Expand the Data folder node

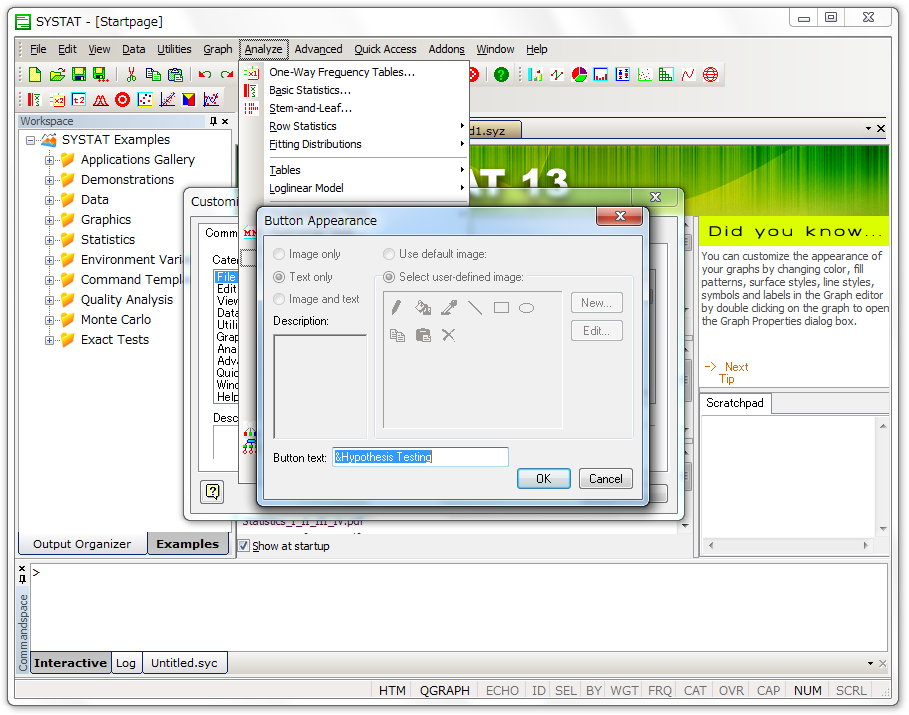coord(49,200)
